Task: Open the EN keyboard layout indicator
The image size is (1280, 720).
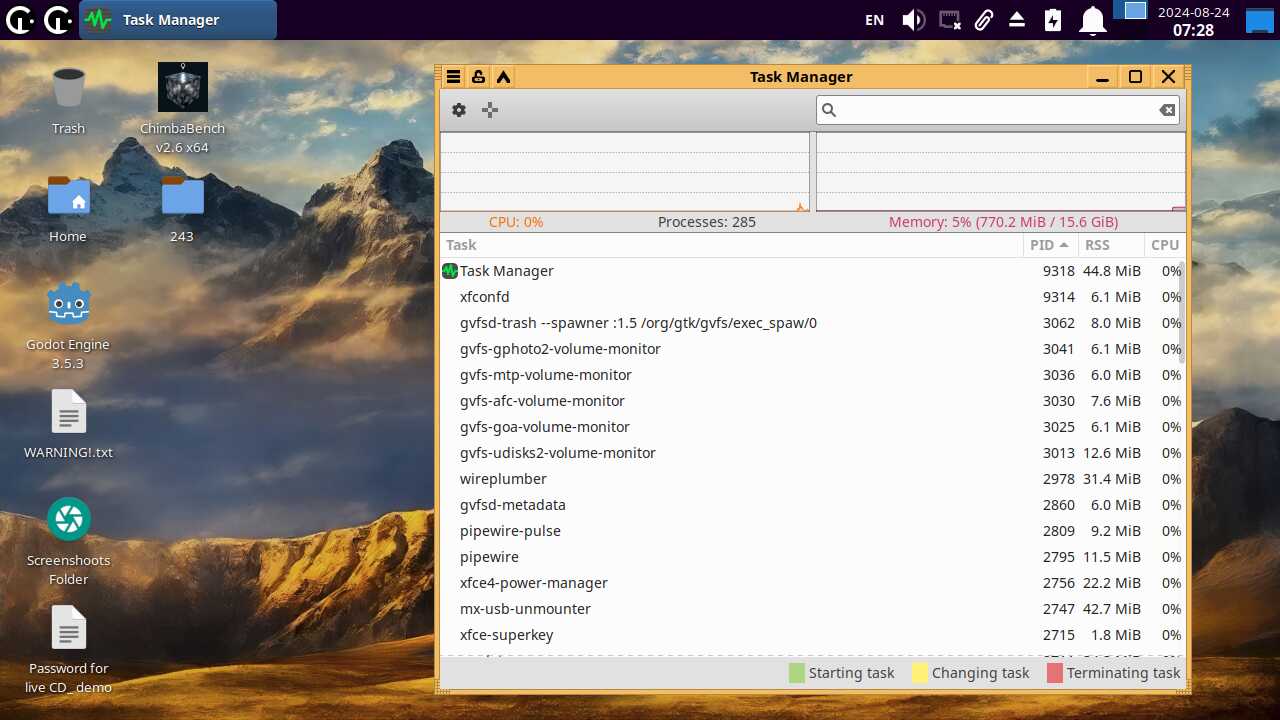Action: click(x=875, y=20)
